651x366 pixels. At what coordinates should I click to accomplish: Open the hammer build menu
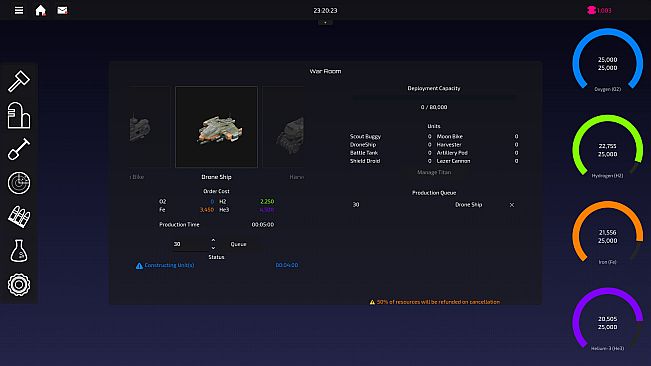19,81
